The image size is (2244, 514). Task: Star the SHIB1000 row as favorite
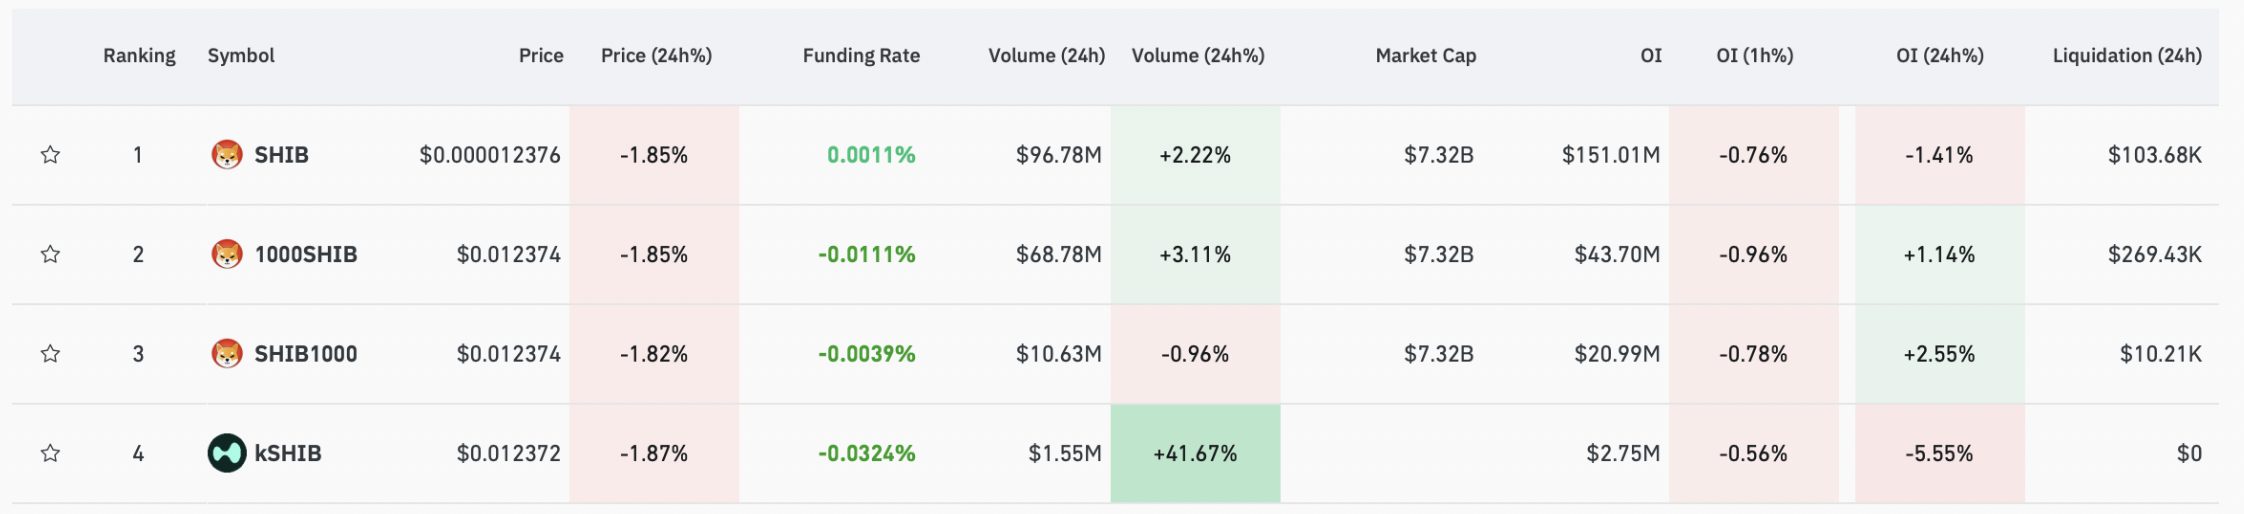point(50,354)
